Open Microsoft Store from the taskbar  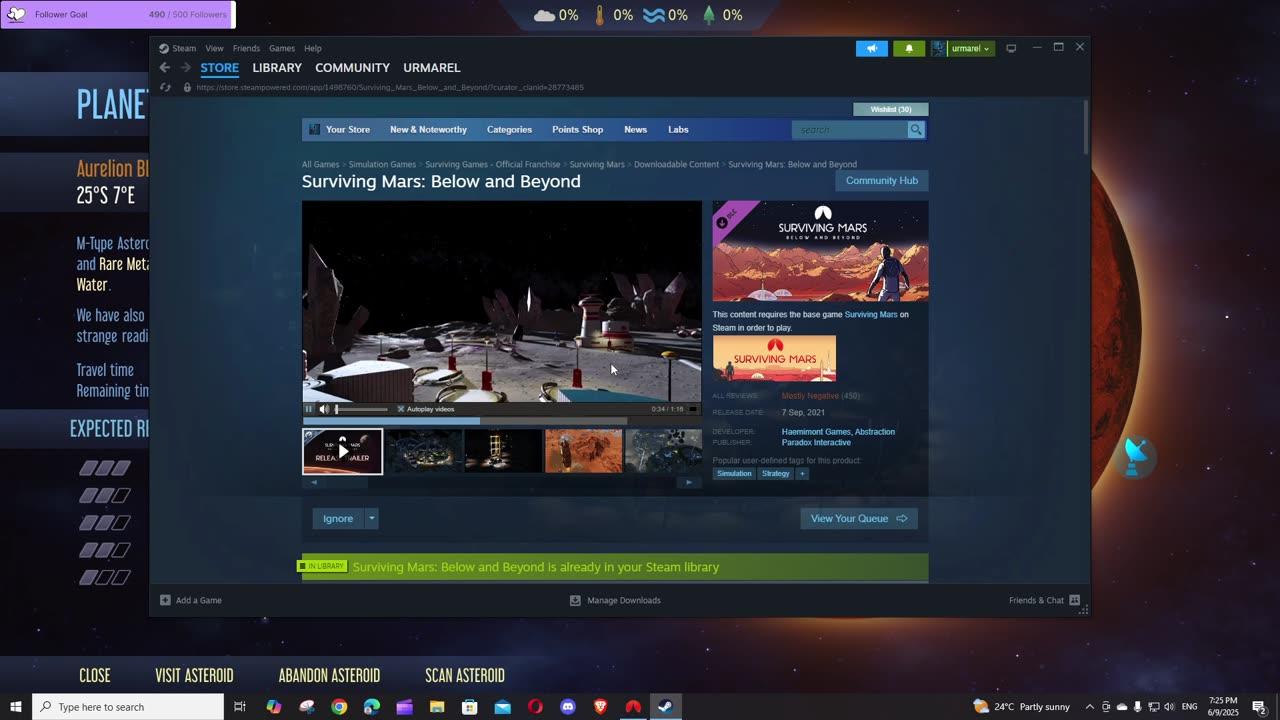pos(470,707)
